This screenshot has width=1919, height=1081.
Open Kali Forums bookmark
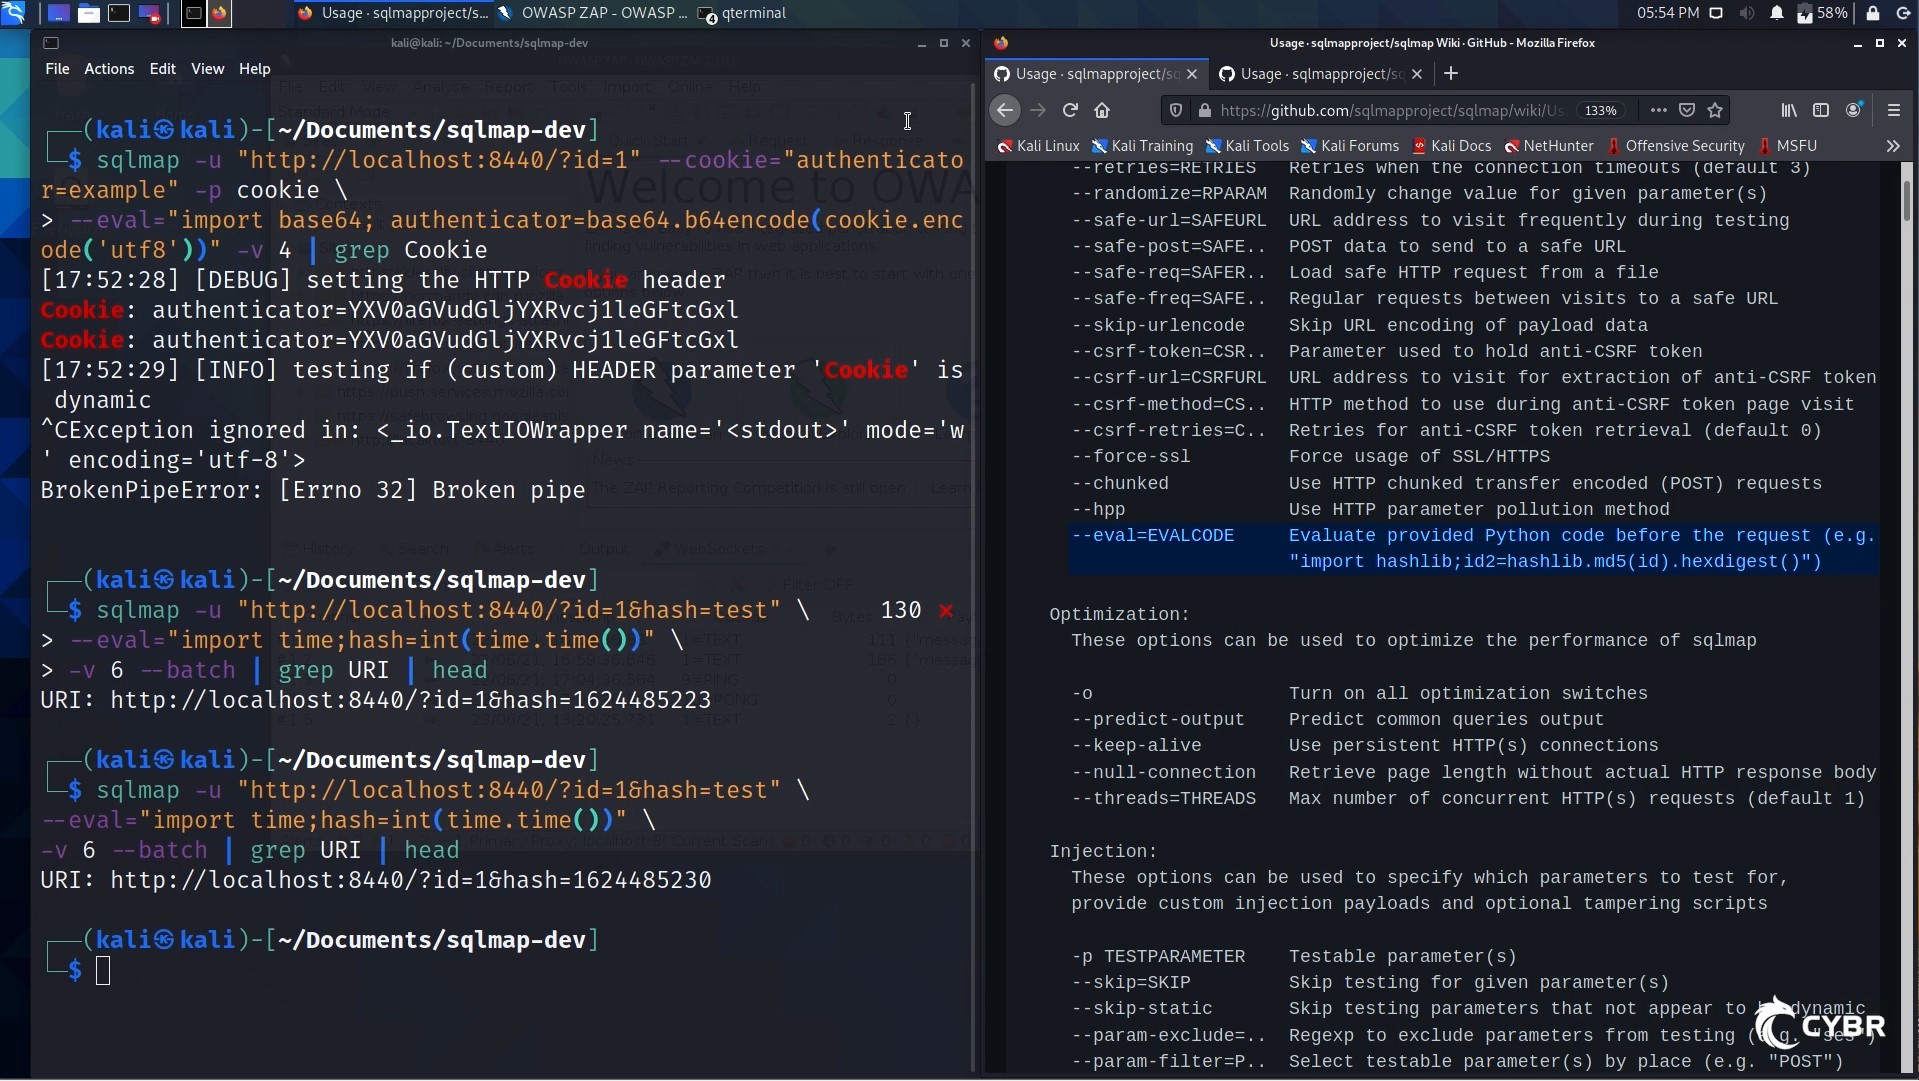click(1350, 146)
